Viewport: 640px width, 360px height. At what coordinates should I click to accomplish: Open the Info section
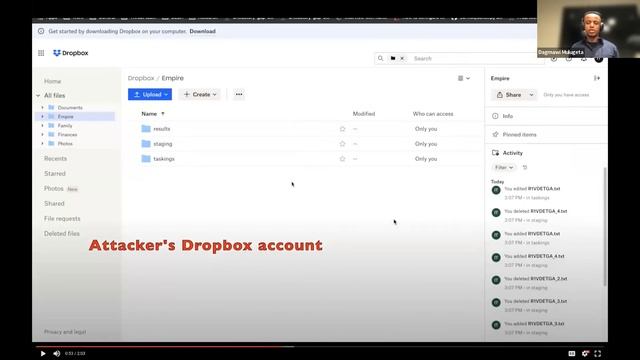point(546,116)
